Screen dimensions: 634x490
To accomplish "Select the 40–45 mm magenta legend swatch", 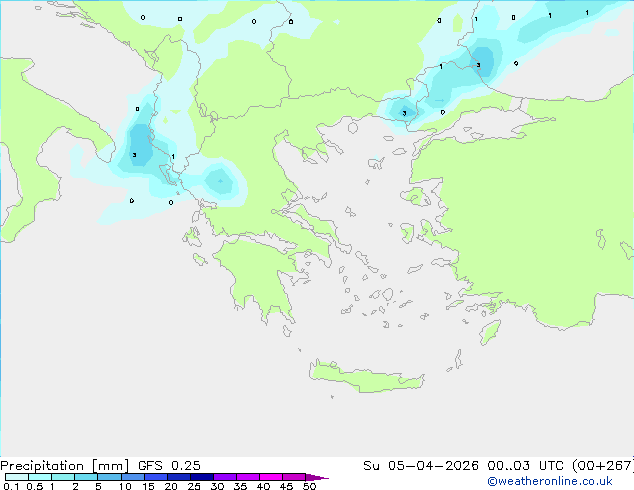I will 271,477.
